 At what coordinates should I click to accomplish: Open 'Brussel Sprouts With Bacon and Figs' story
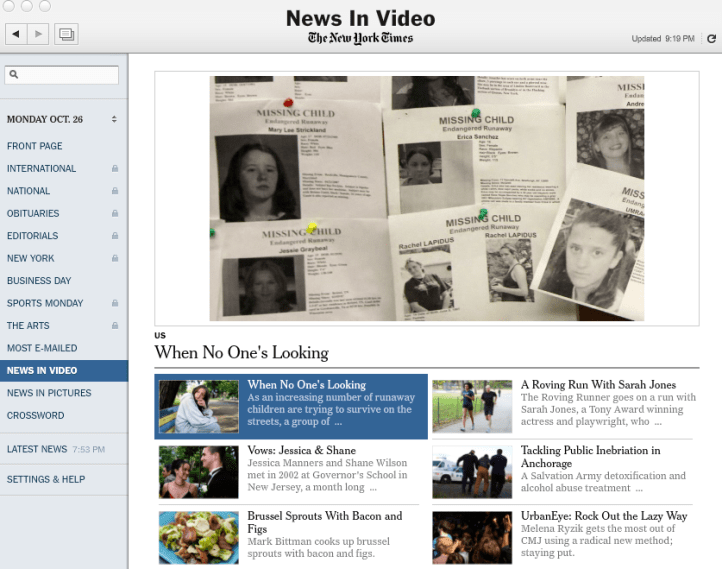[325, 522]
